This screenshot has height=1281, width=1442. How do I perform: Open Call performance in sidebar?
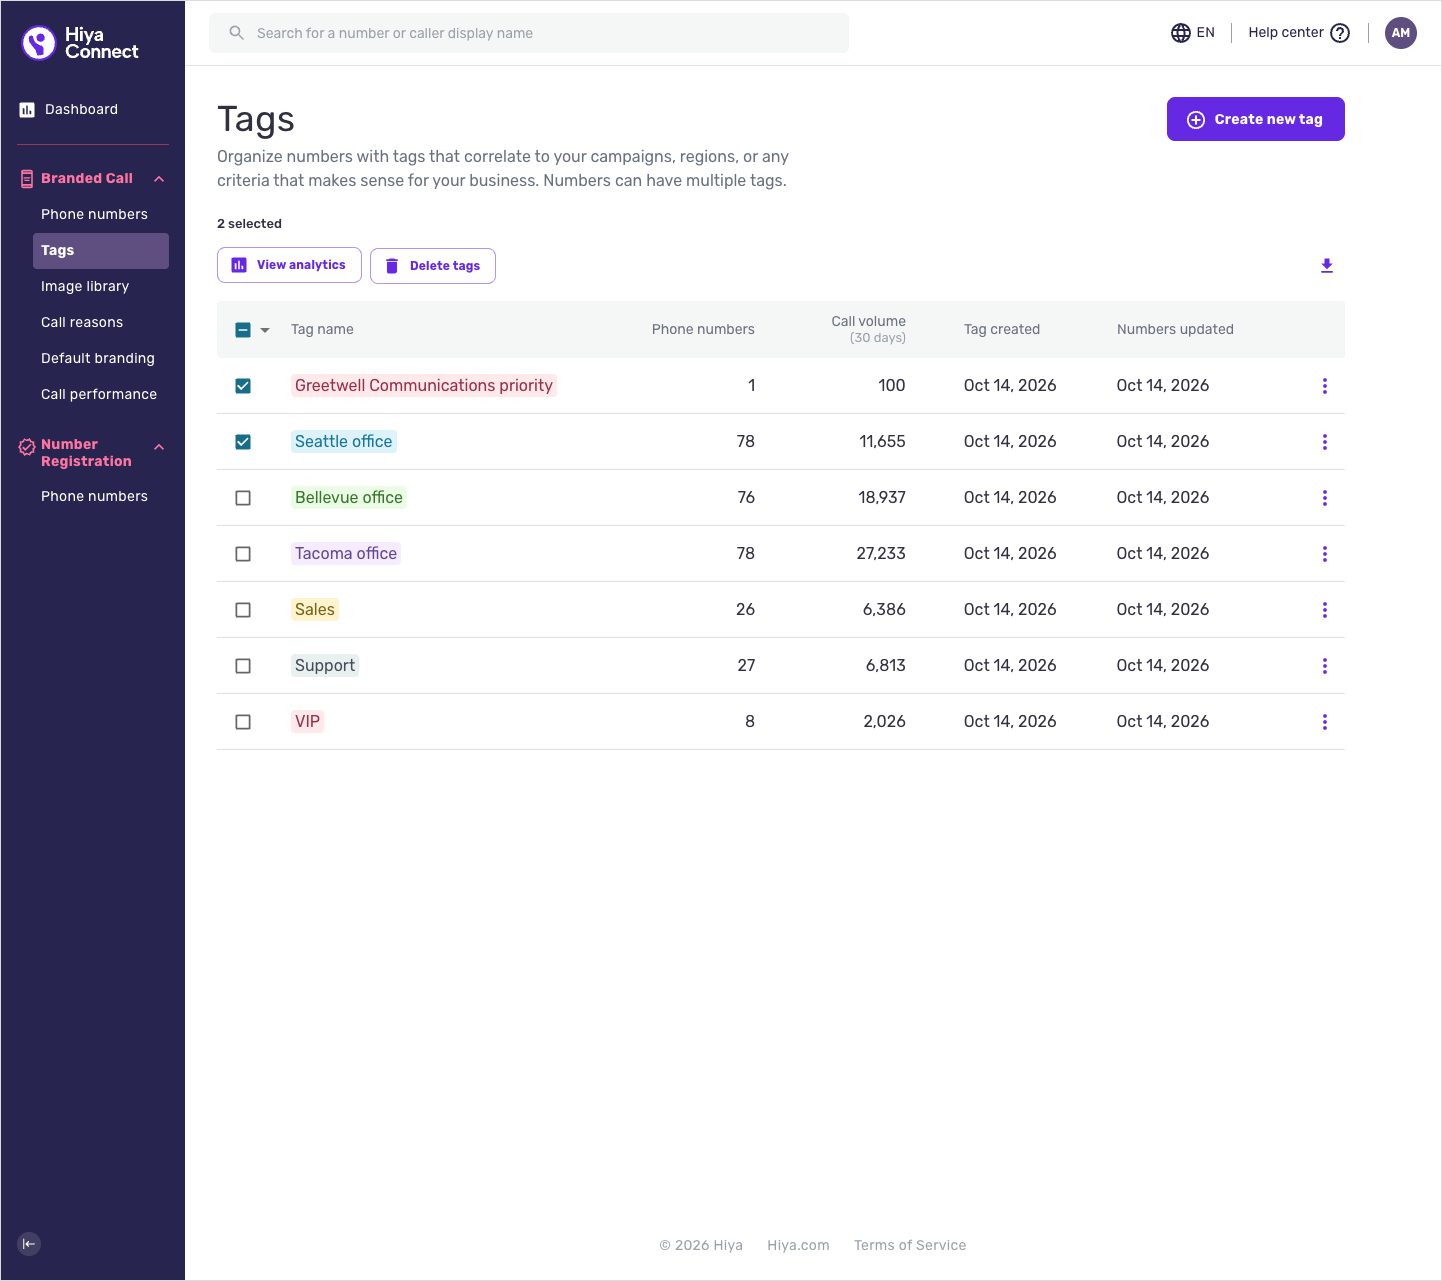(101, 395)
